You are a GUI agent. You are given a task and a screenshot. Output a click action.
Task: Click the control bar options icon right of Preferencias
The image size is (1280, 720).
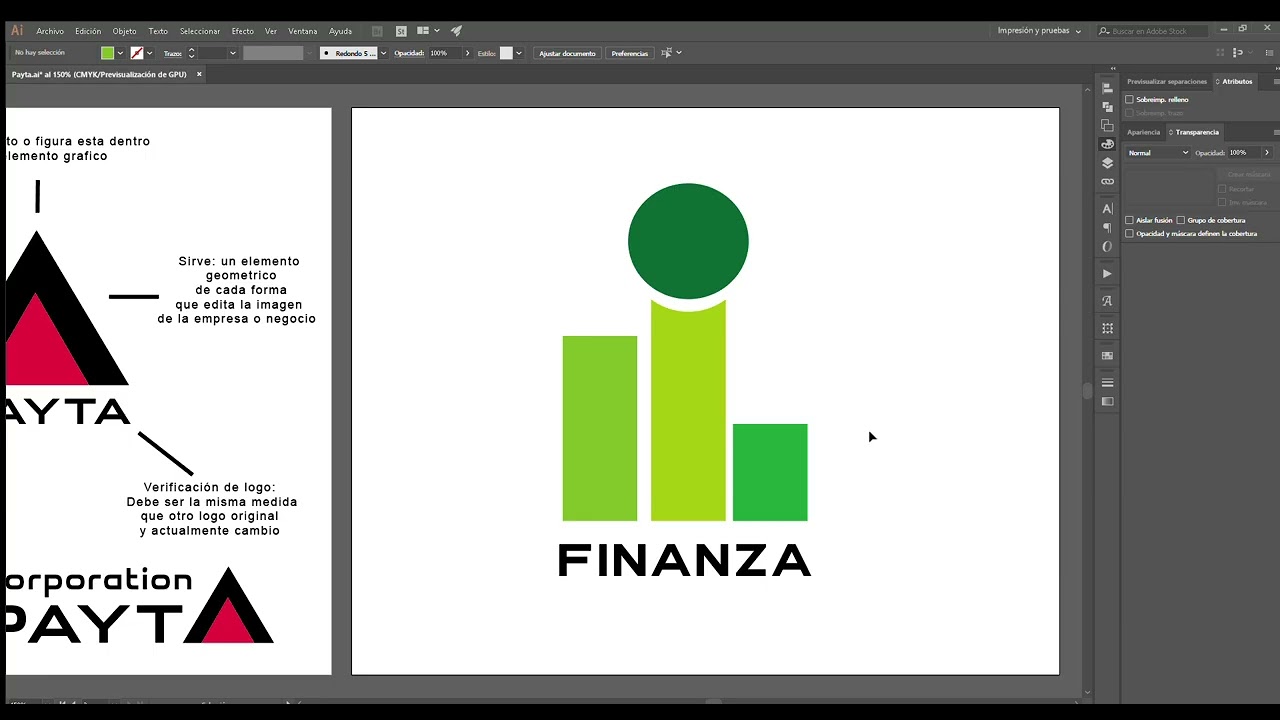pyautogui.click(x=667, y=53)
